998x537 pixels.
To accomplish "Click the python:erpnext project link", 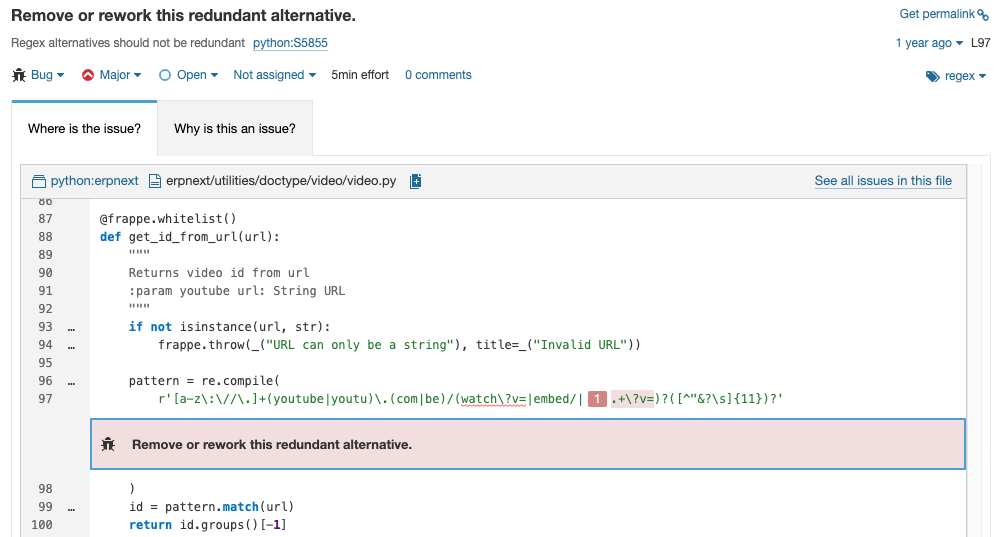I will coord(94,181).
